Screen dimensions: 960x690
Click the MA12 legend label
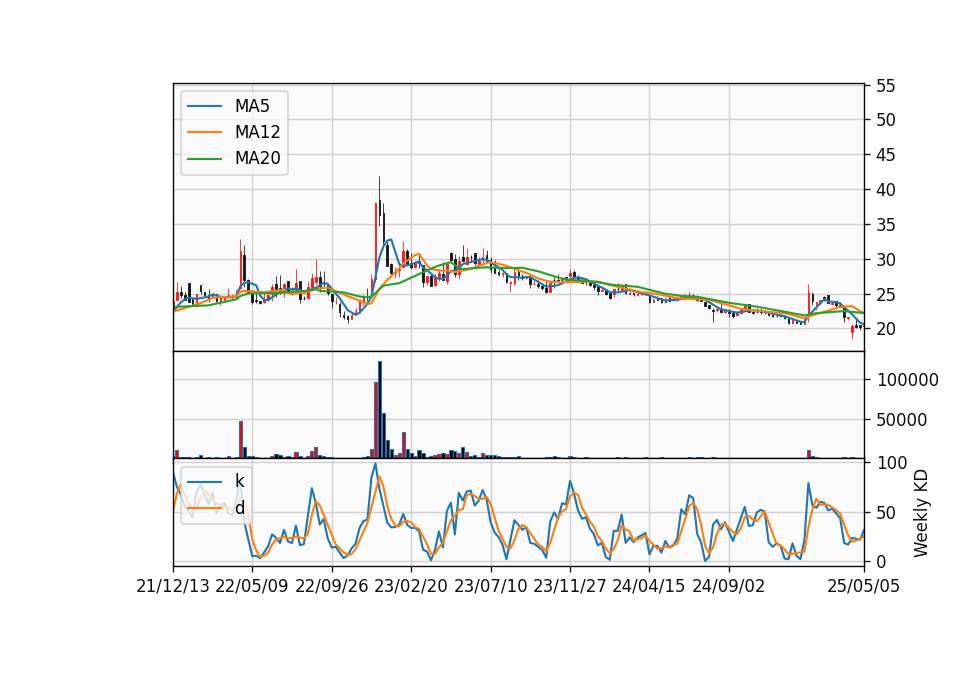click(x=257, y=132)
